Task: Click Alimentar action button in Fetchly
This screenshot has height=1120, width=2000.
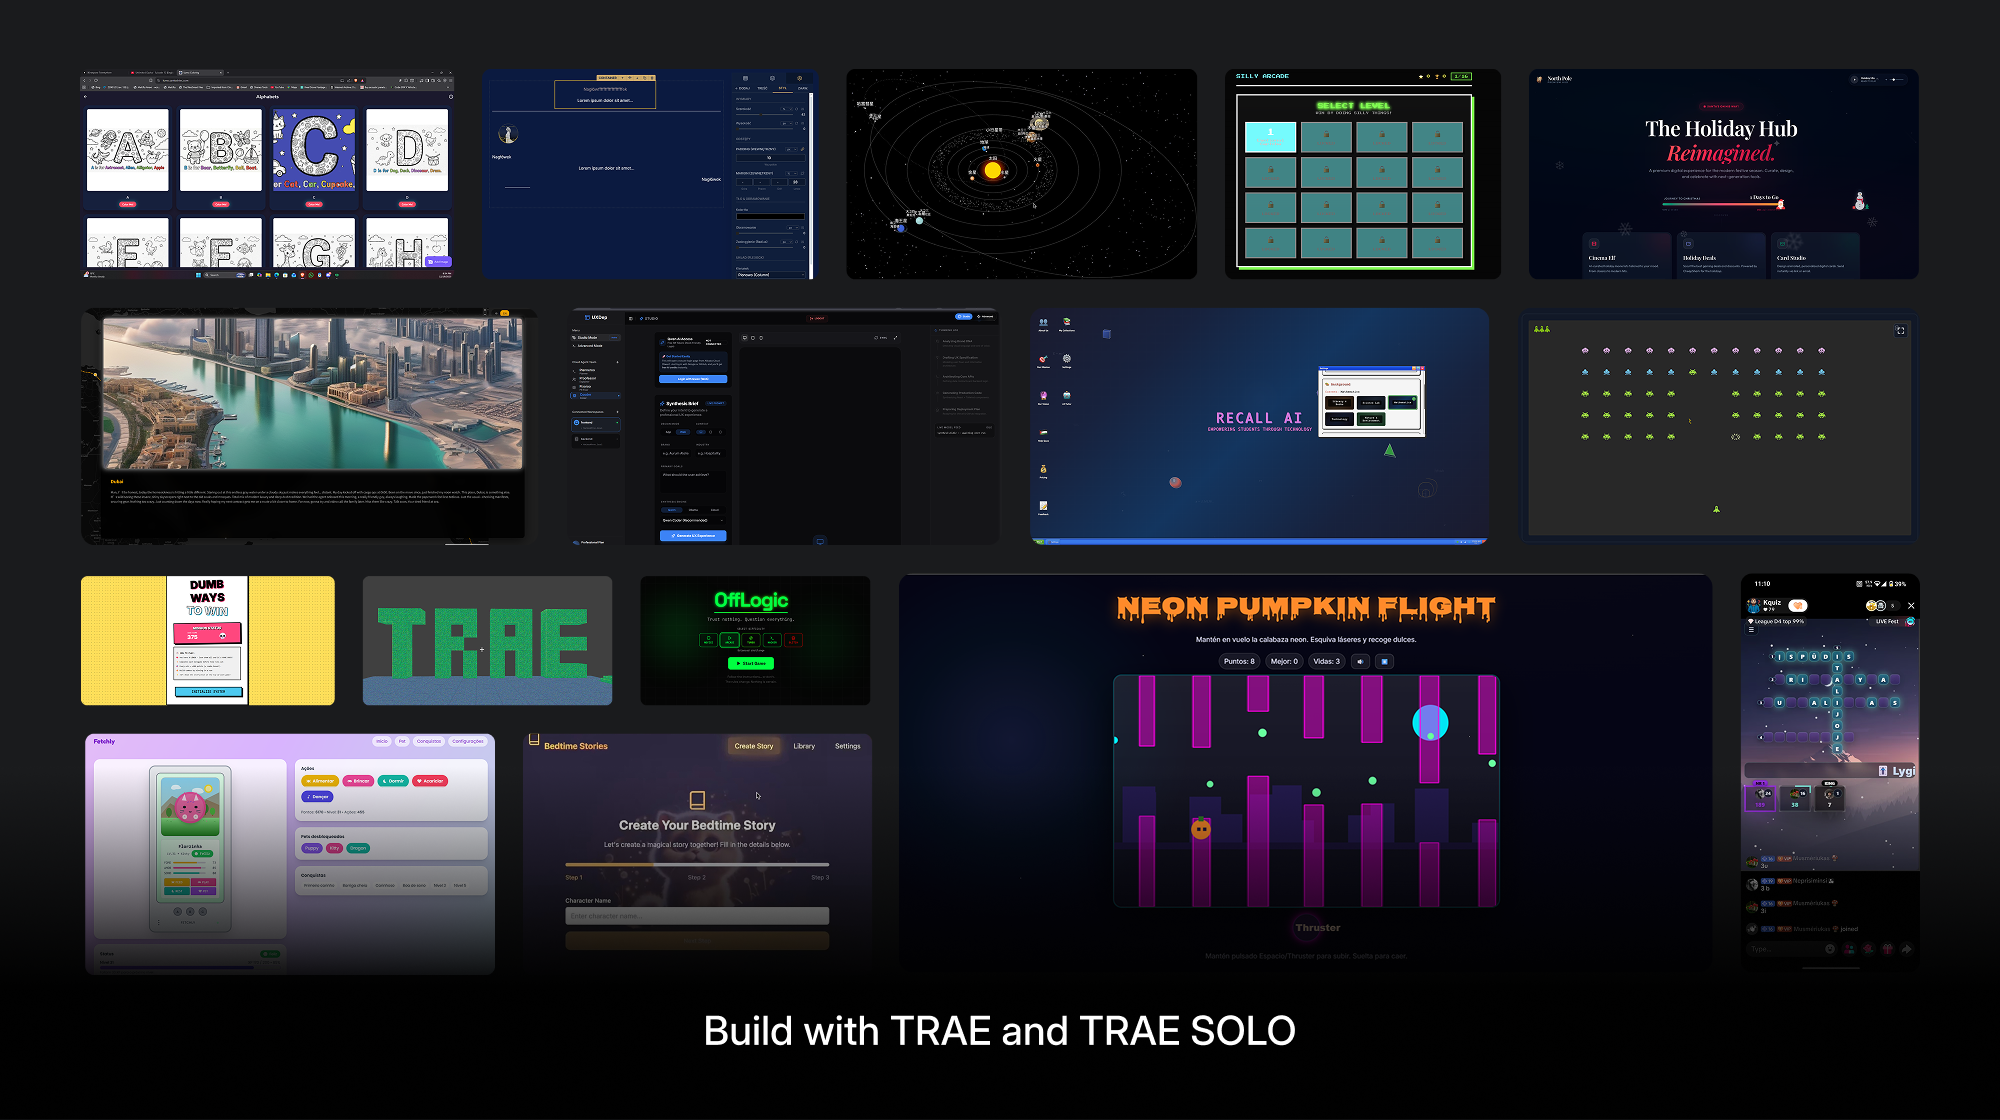Action: (x=320, y=781)
